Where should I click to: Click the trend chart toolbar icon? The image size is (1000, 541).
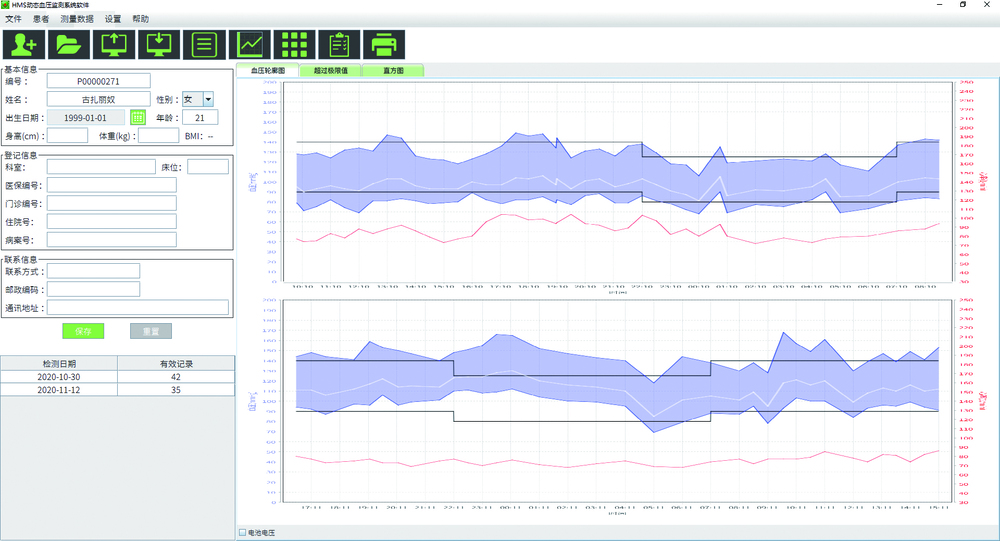[x=250, y=45]
